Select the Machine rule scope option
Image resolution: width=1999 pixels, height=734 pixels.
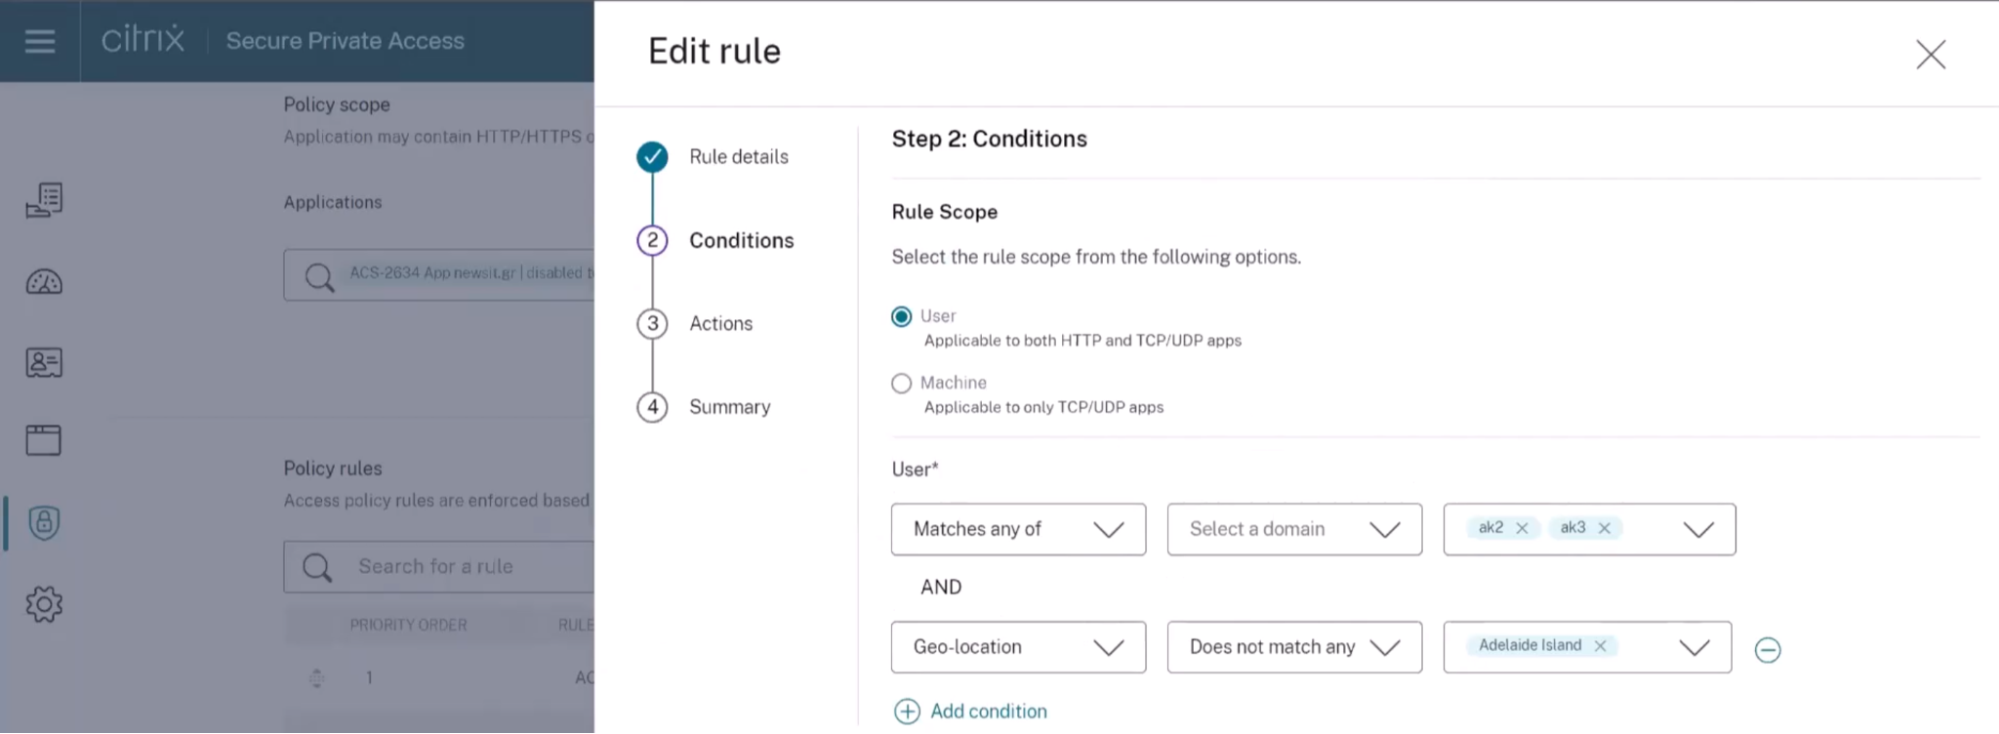(902, 383)
